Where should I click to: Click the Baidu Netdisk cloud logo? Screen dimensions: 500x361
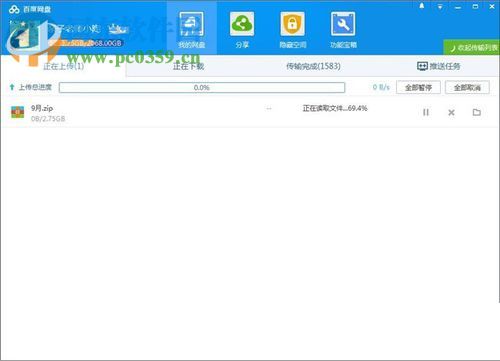click(x=14, y=9)
